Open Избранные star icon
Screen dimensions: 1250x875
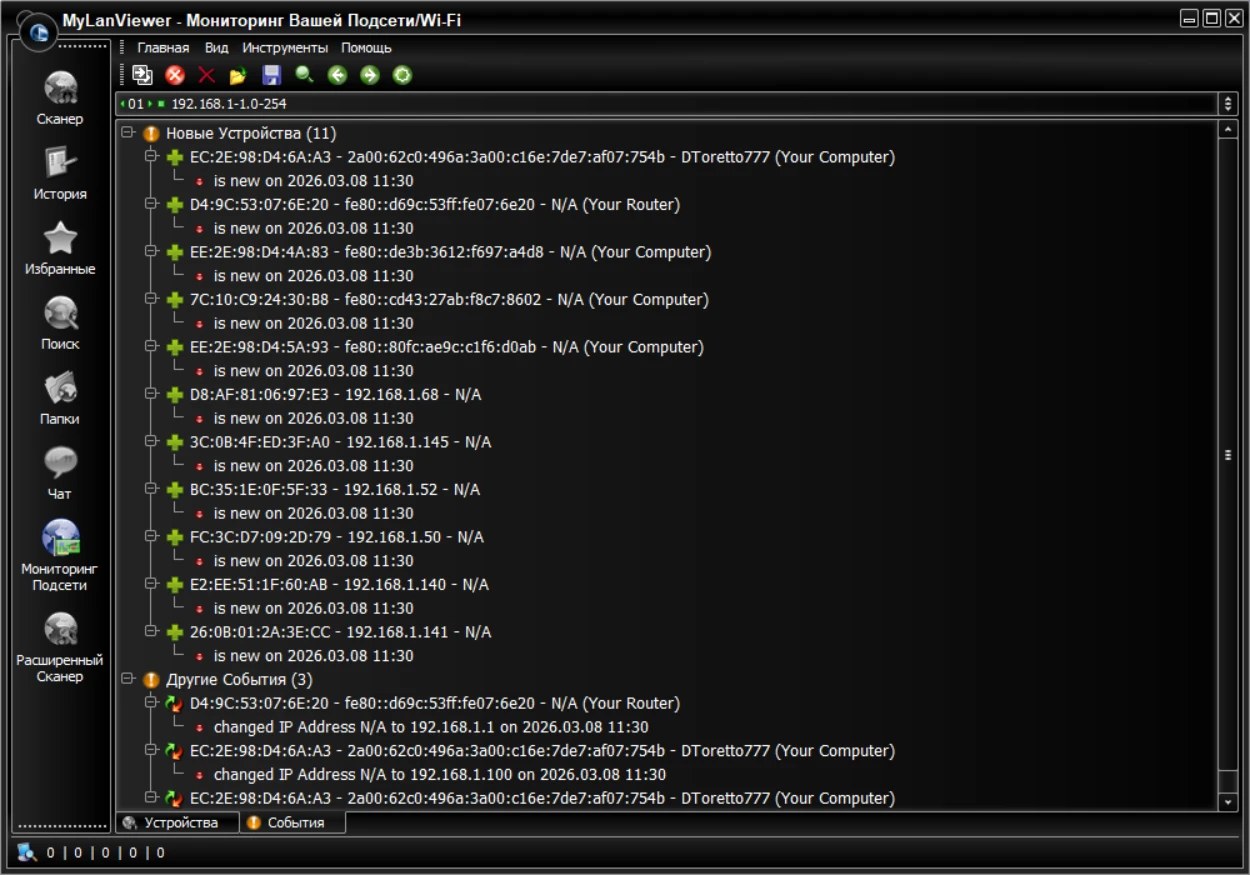(60, 239)
